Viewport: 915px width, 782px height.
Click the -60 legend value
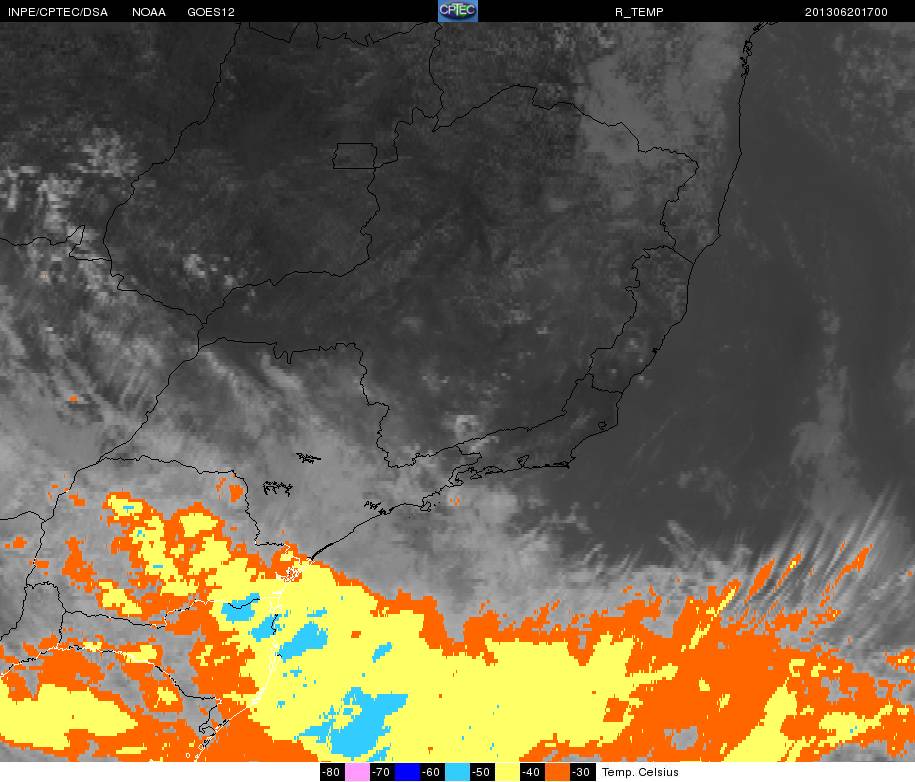click(x=432, y=772)
